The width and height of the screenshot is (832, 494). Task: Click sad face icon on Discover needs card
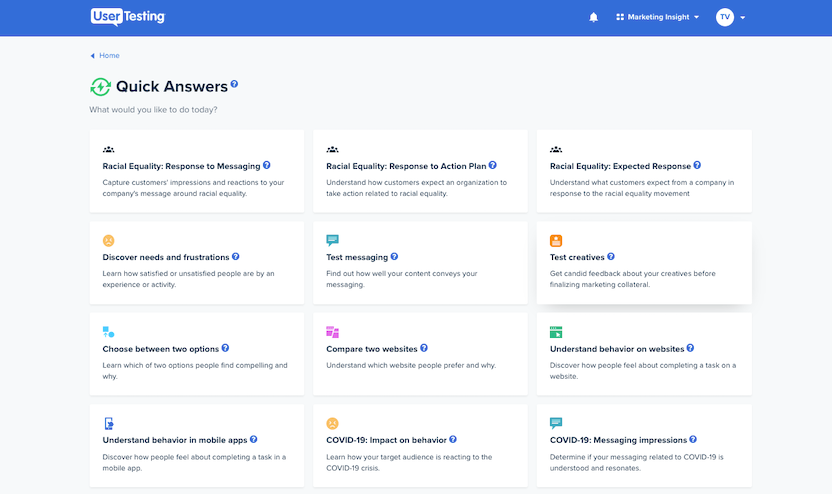[108, 240]
